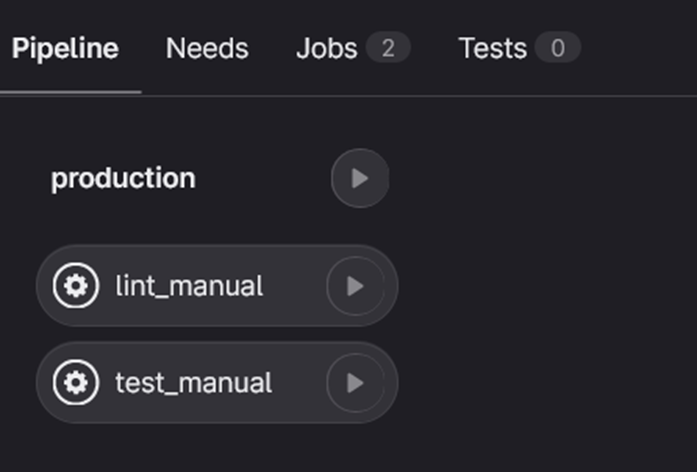Click the lint_manual gear status icon
The image size is (697, 472).
point(76,287)
